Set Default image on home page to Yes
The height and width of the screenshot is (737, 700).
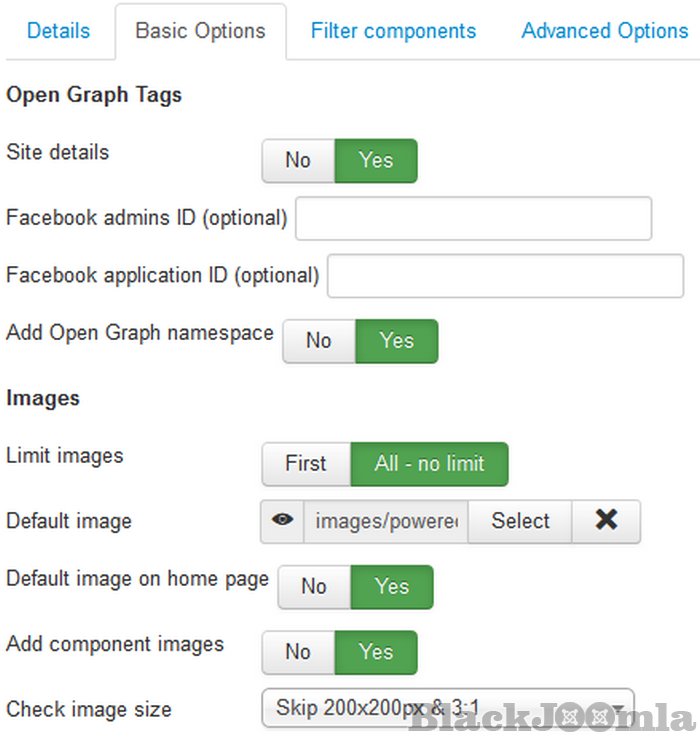[391, 587]
